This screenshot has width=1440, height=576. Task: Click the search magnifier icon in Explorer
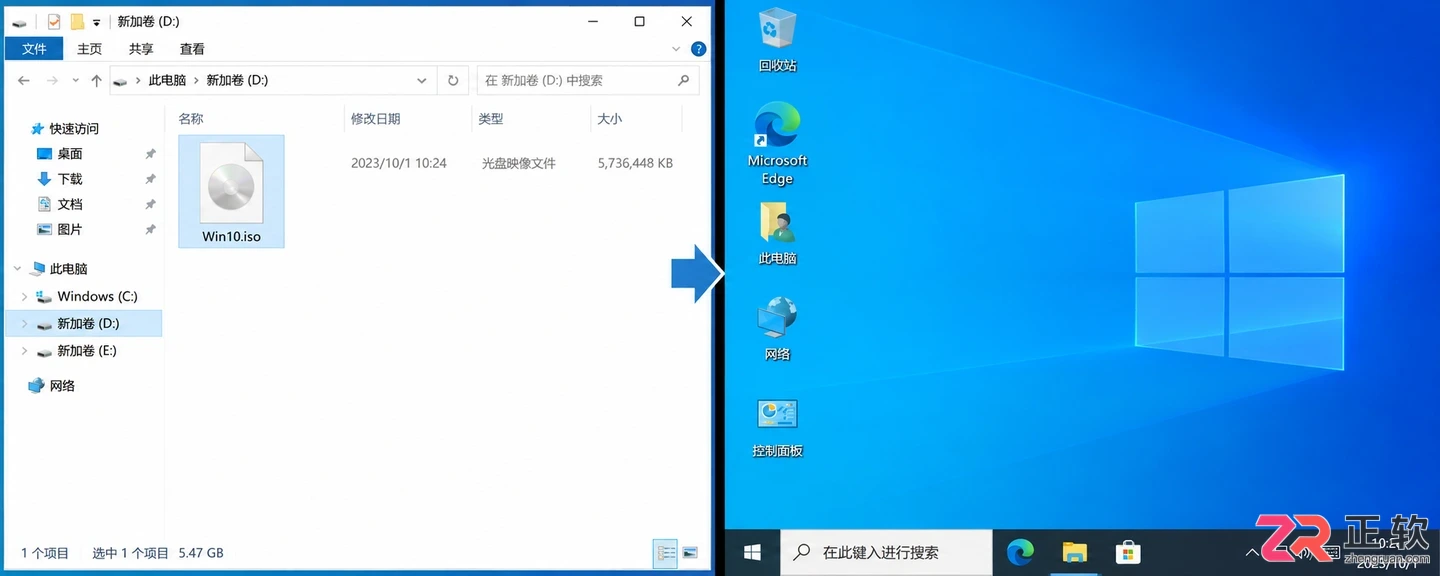point(684,80)
